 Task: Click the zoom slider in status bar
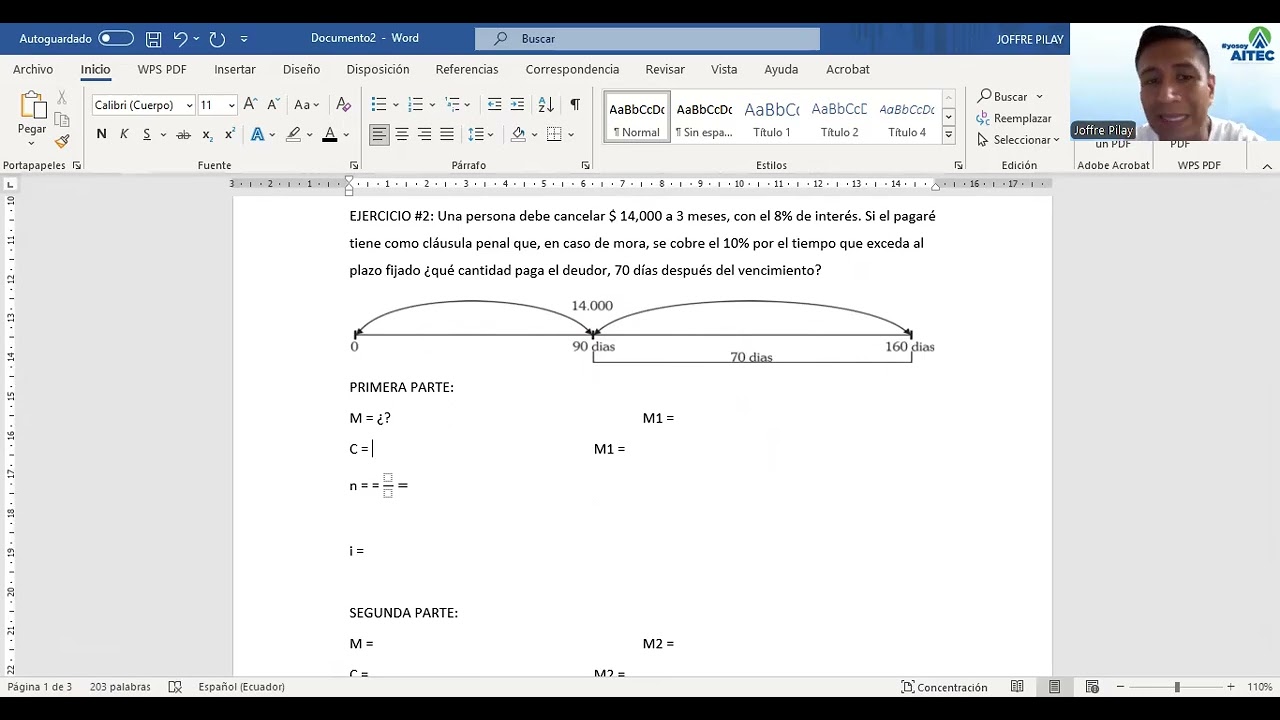tap(1176, 687)
